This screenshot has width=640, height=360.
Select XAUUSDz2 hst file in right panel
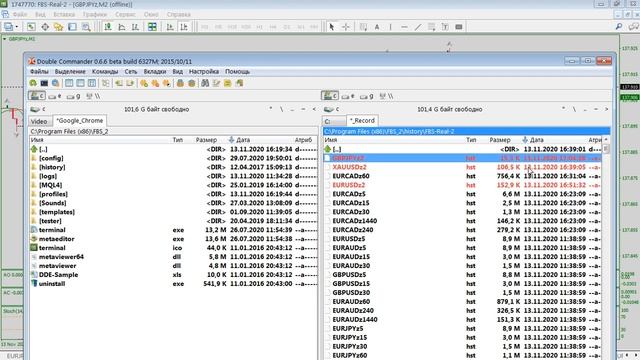coord(462,167)
